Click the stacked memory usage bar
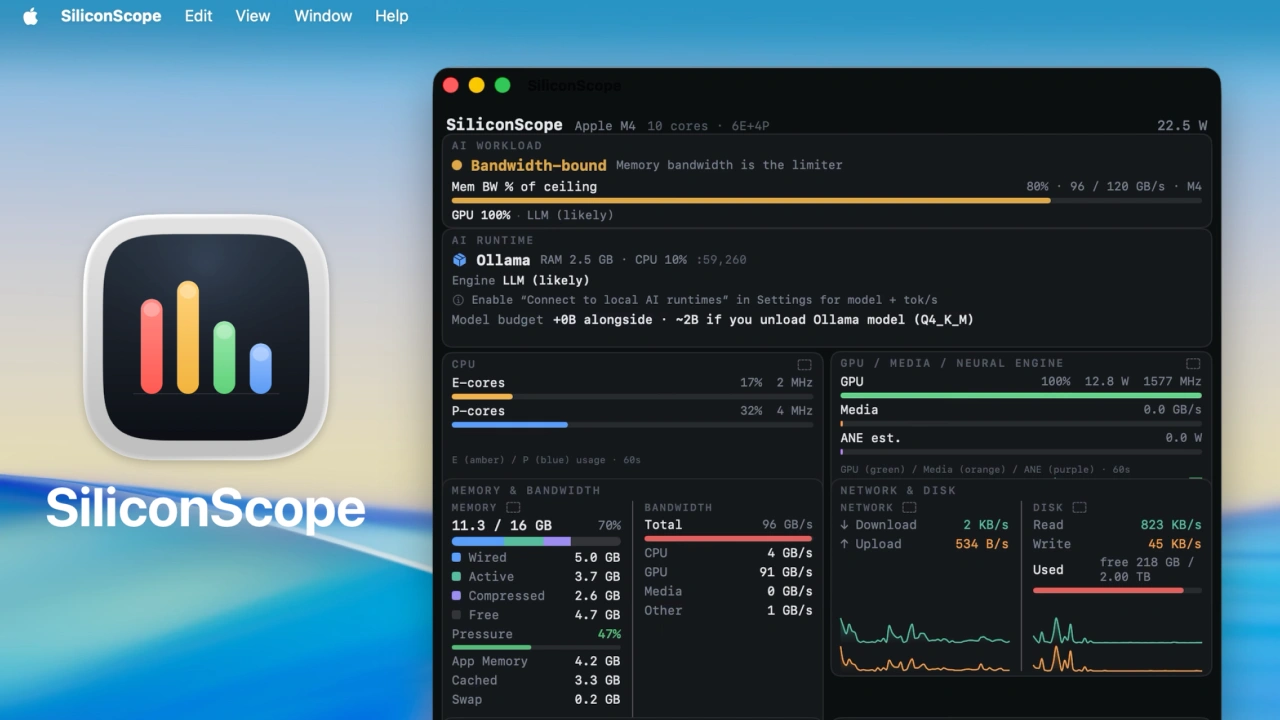 point(536,541)
